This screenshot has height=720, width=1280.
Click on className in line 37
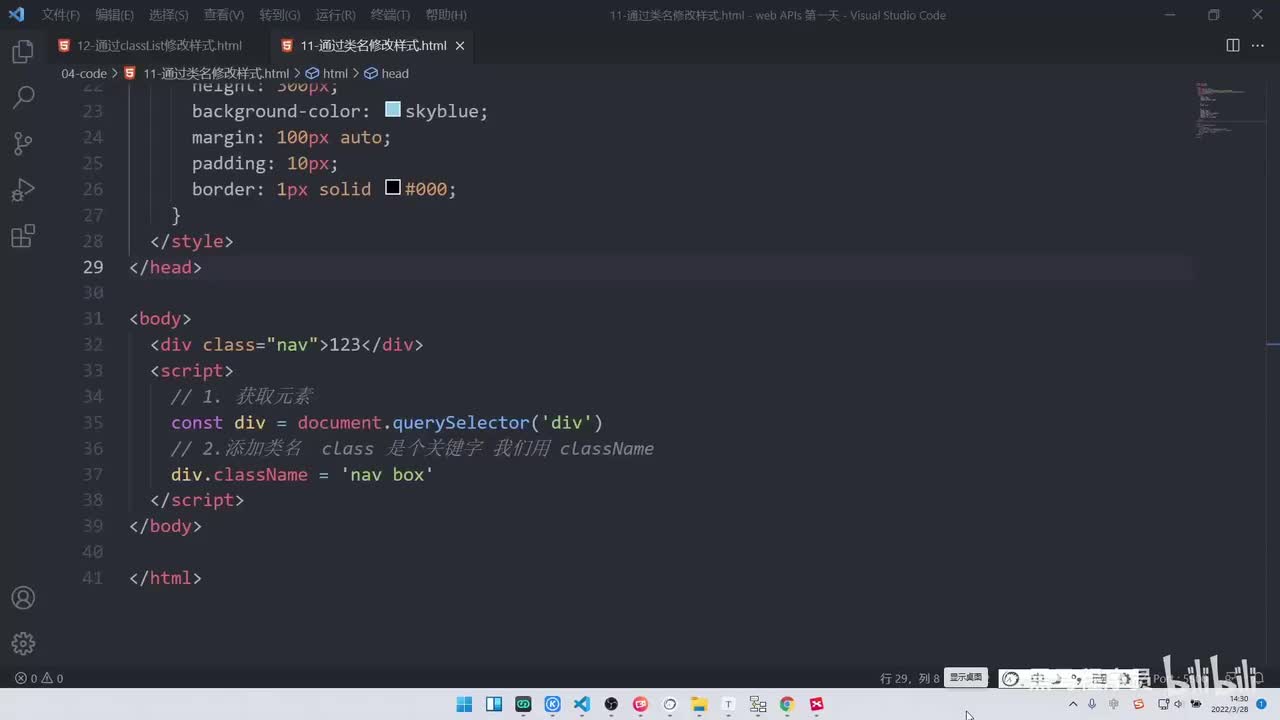(x=260, y=474)
